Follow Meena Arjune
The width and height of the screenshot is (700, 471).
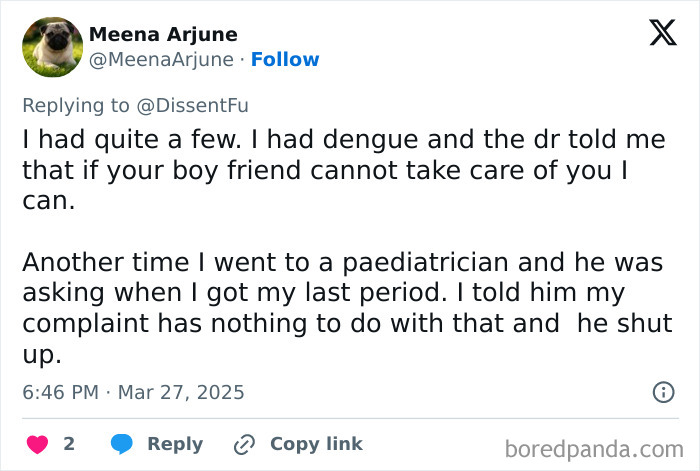tap(285, 59)
